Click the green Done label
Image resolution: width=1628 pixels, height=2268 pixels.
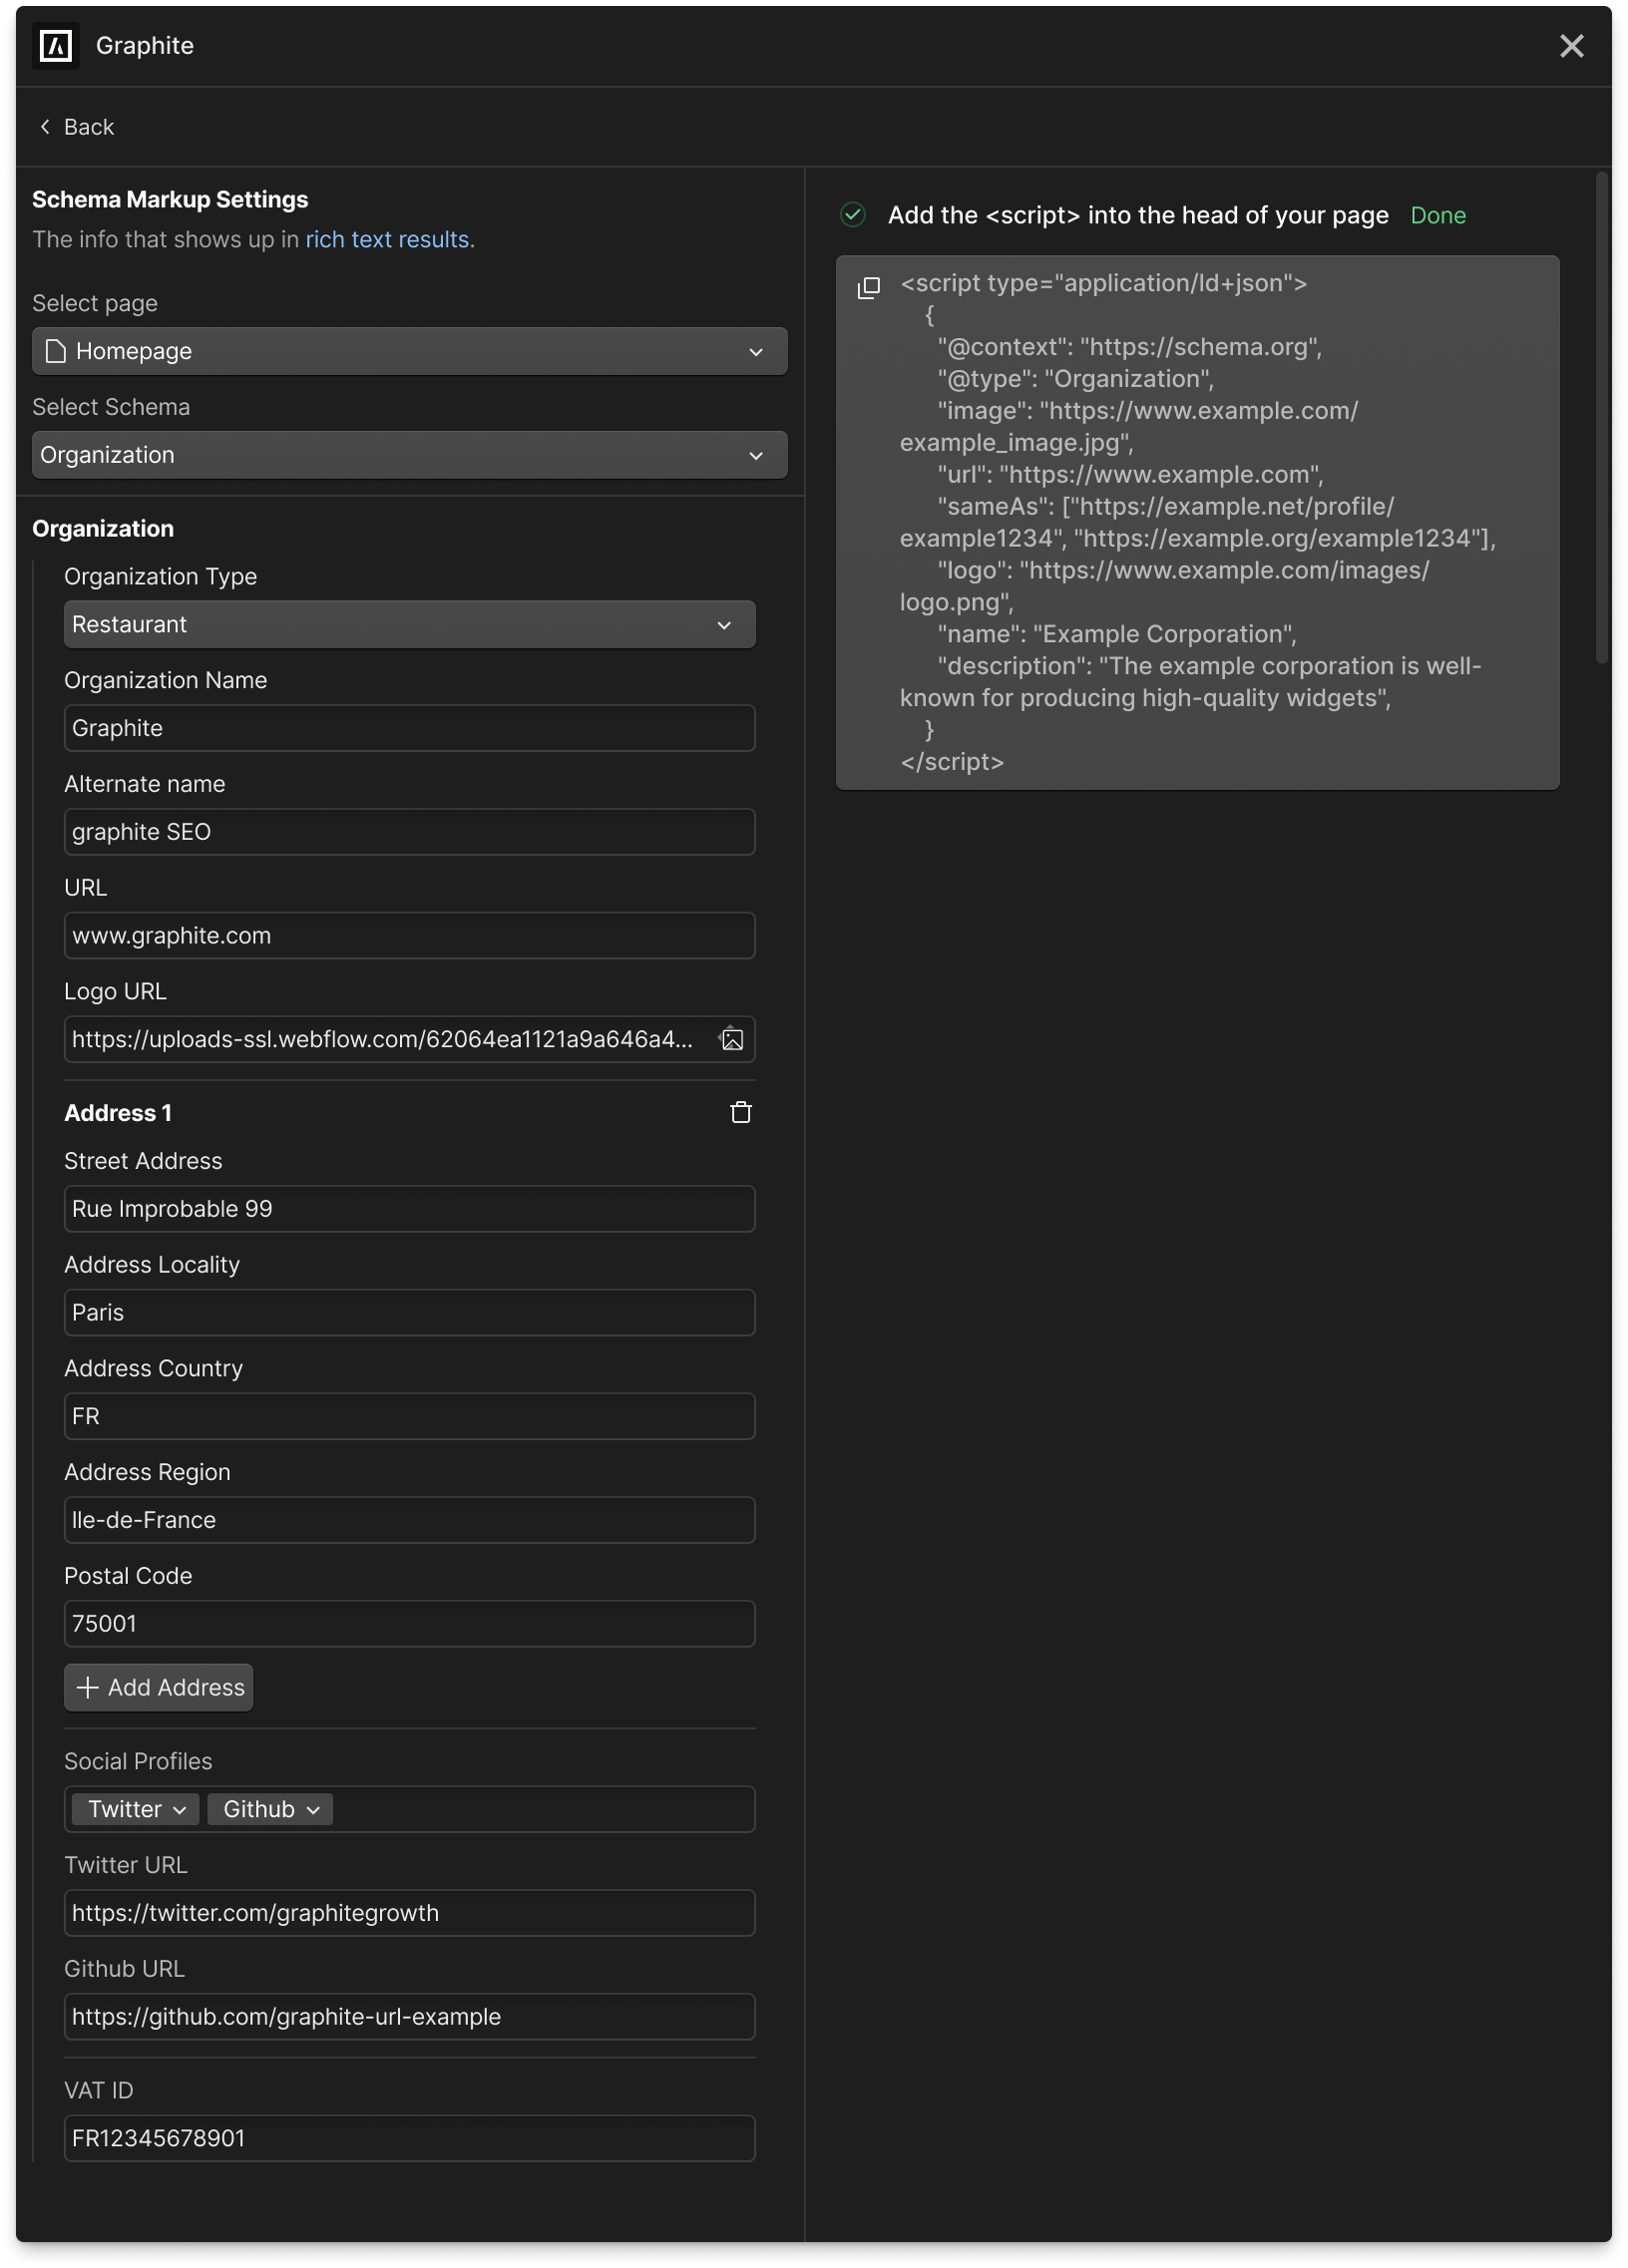(1438, 216)
